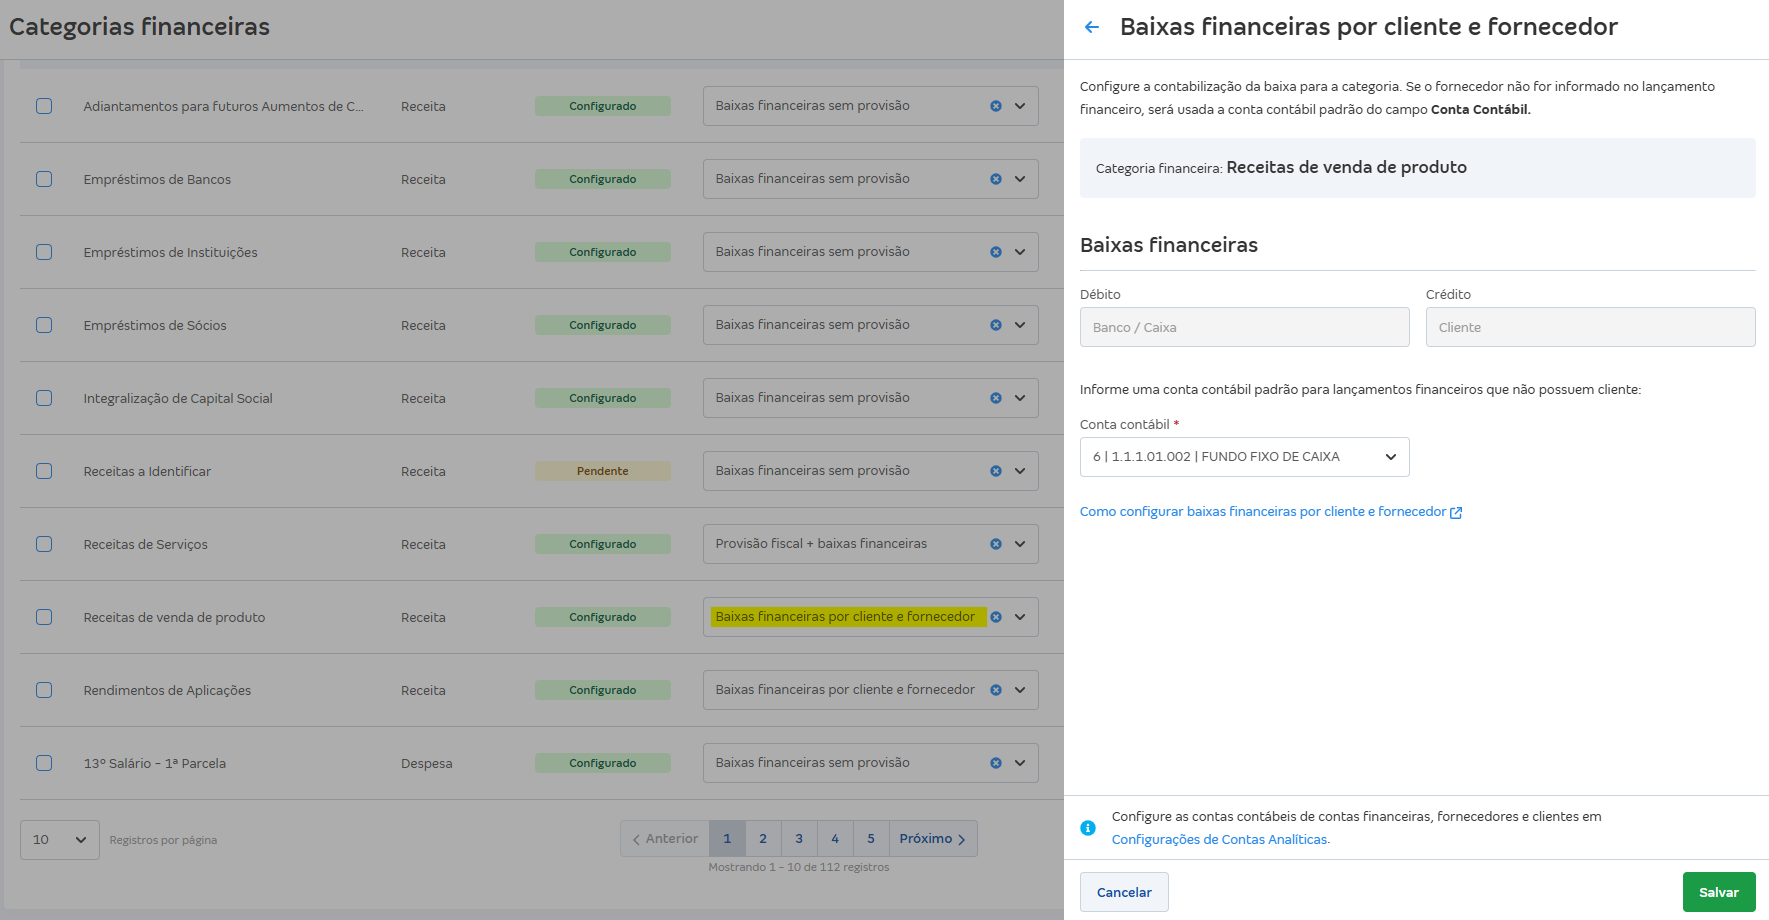Click Anterior in the pagination bar
Viewport: 1769px width, 920px height.
pyautogui.click(x=664, y=838)
